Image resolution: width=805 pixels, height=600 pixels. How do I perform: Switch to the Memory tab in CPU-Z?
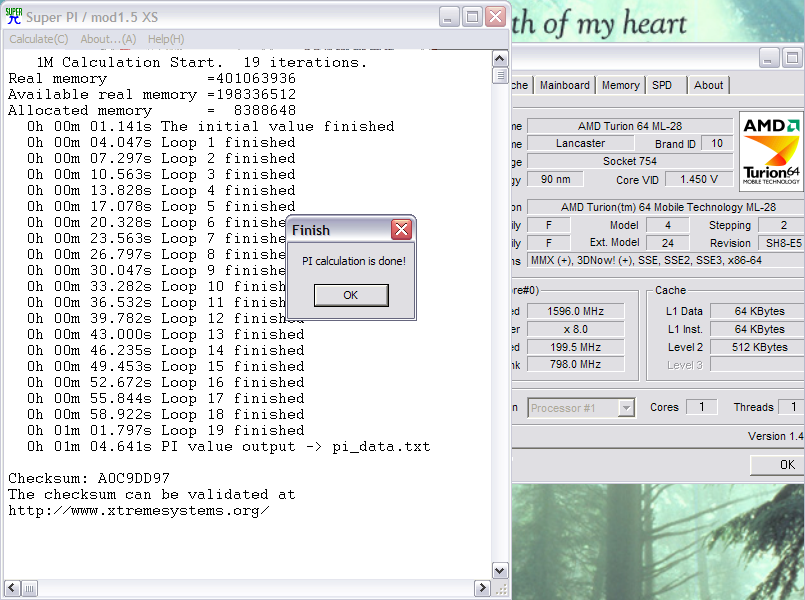620,85
